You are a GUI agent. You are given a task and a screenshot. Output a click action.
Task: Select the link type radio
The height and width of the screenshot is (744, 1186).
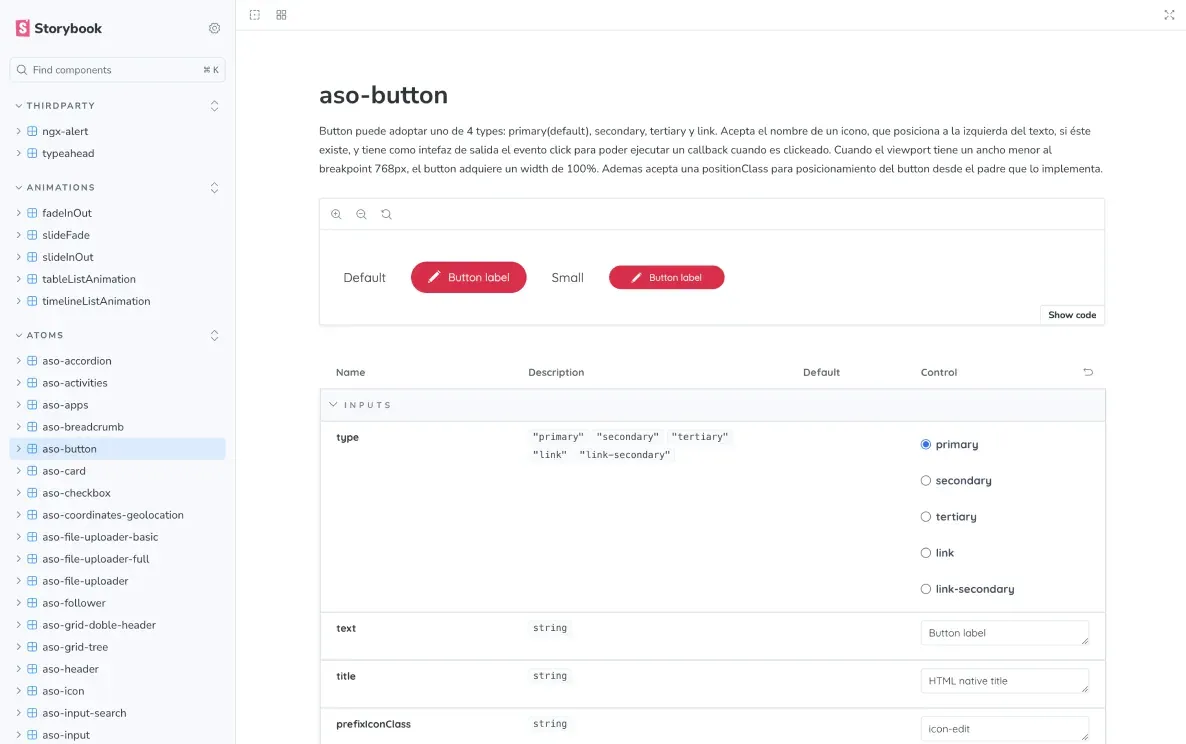pos(925,553)
